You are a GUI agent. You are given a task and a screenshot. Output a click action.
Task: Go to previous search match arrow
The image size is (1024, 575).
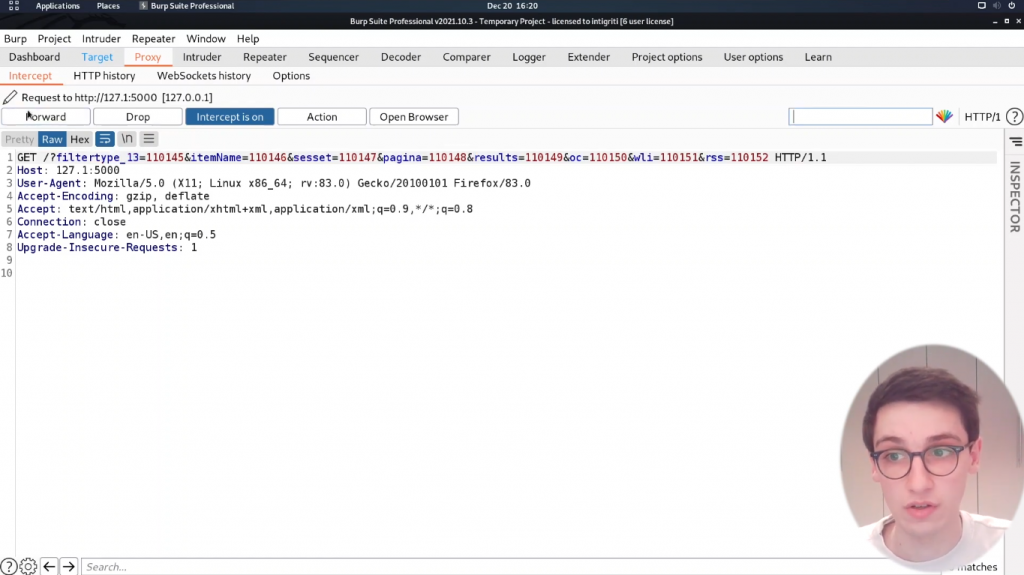49,567
